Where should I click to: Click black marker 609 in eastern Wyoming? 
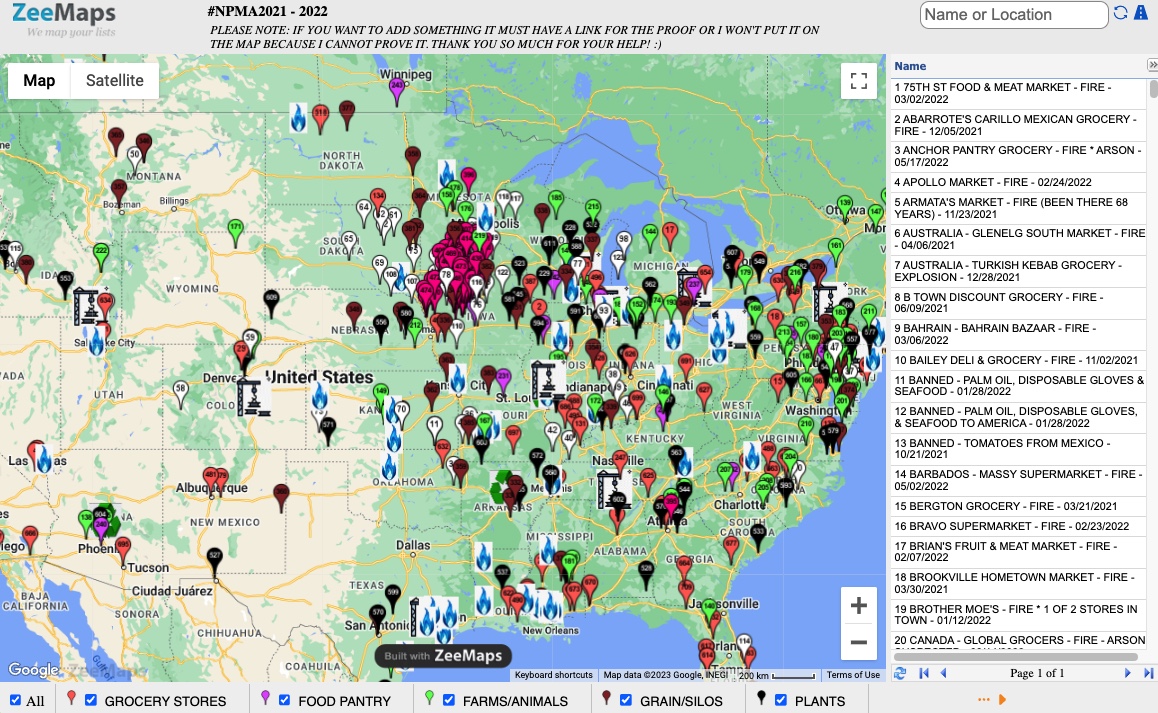tap(272, 303)
